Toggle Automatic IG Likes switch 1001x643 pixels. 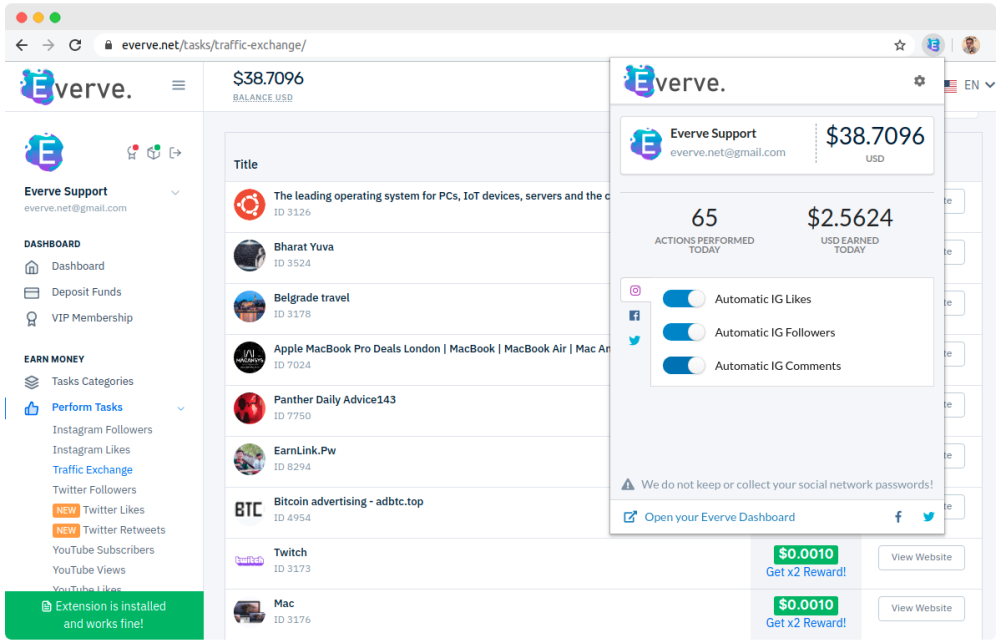click(x=684, y=299)
